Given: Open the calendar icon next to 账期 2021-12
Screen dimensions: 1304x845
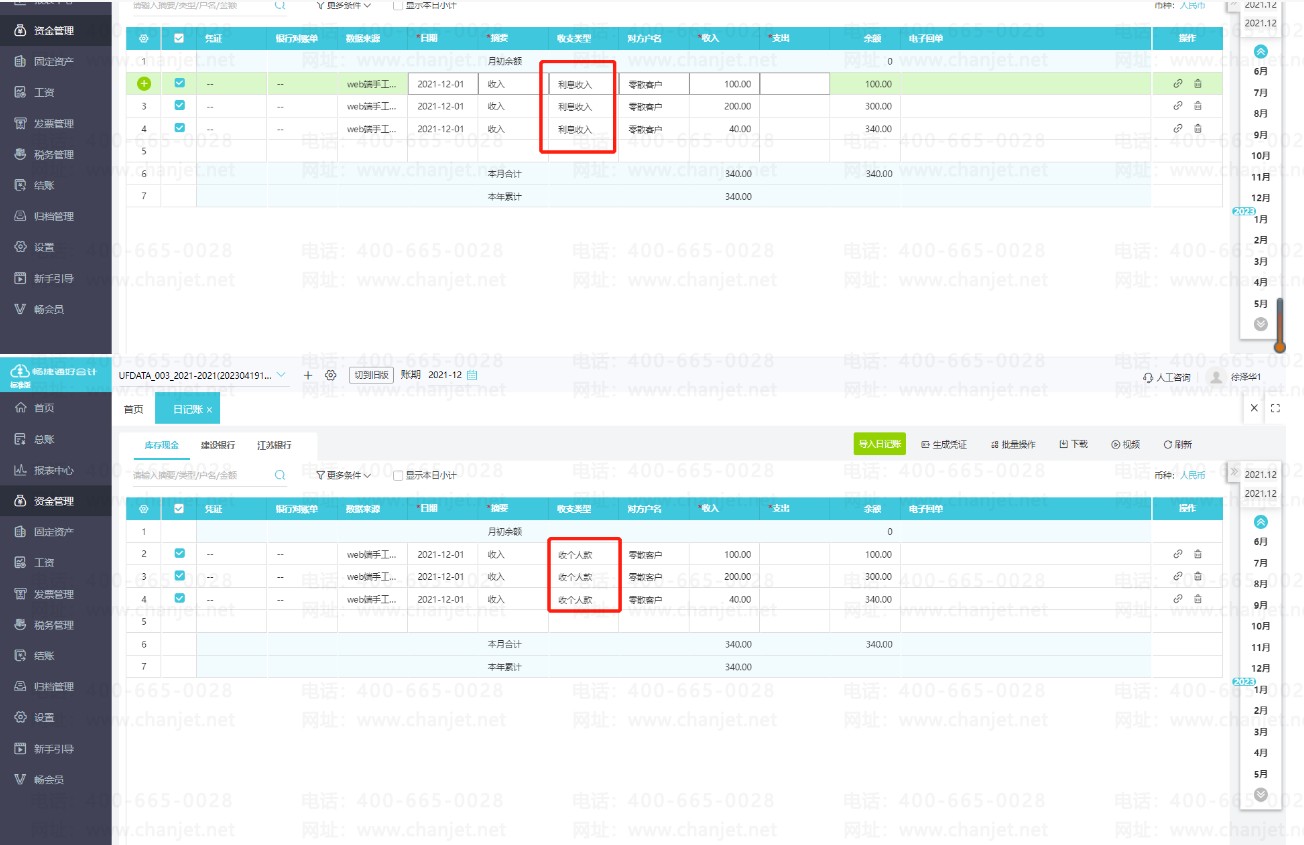Looking at the screenshot, I should point(472,375).
